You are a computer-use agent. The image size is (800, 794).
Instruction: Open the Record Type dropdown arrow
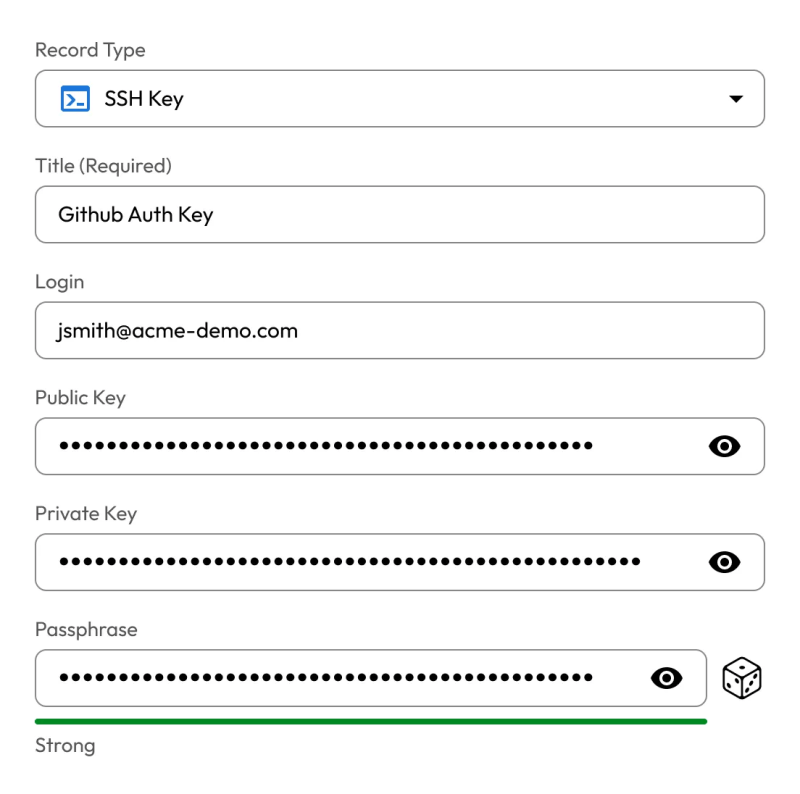click(736, 98)
